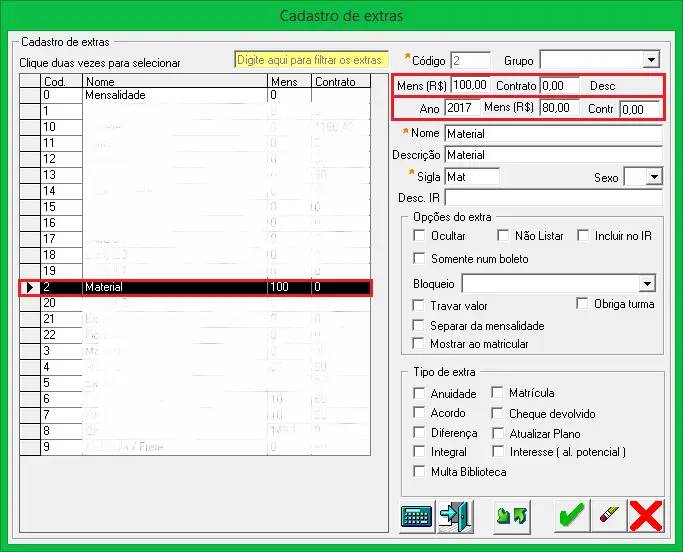
Task: Click the yellow filter extras field
Action: (x=310, y=60)
